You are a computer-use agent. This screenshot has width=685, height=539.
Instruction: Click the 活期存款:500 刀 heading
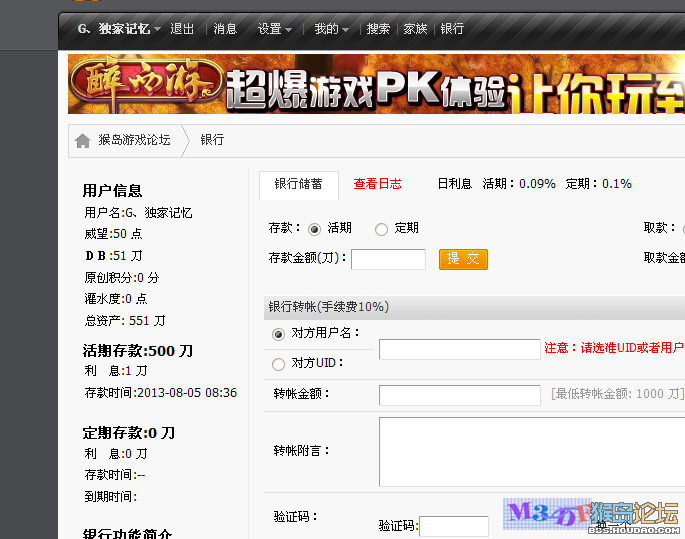tap(138, 351)
